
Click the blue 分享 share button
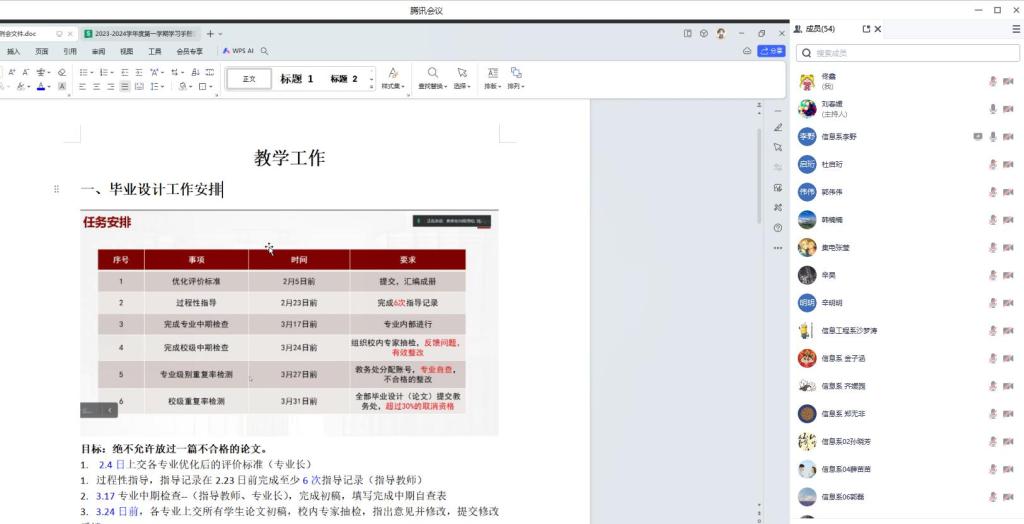[771, 51]
